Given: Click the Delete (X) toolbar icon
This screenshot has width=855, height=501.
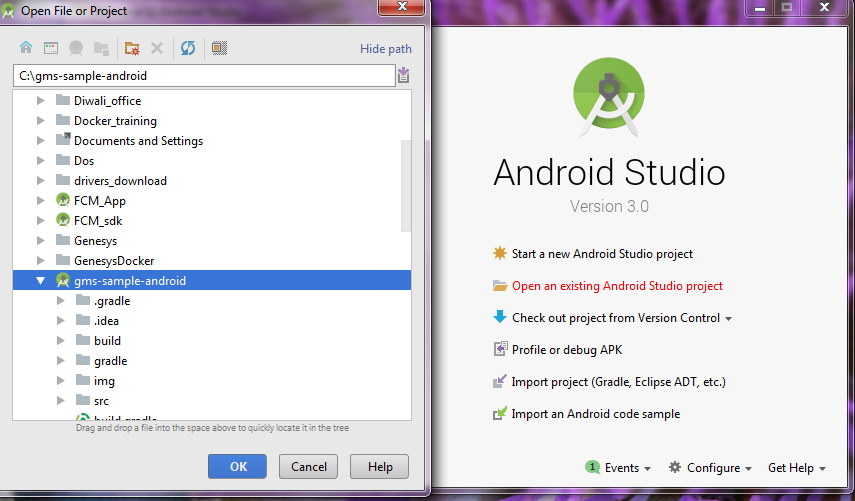Looking at the screenshot, I should click(x=156, y=48).
